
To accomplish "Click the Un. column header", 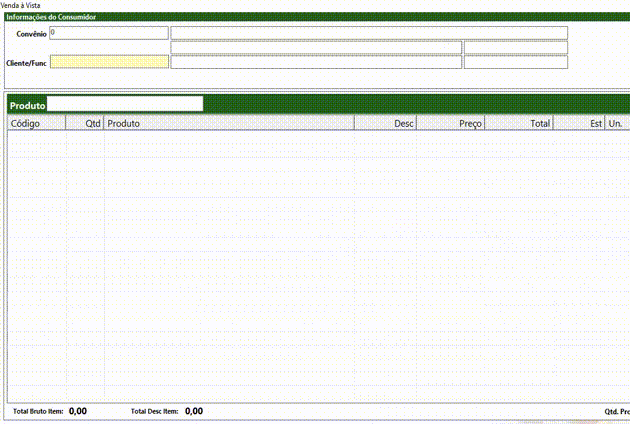I will click(x=616, y=123).
